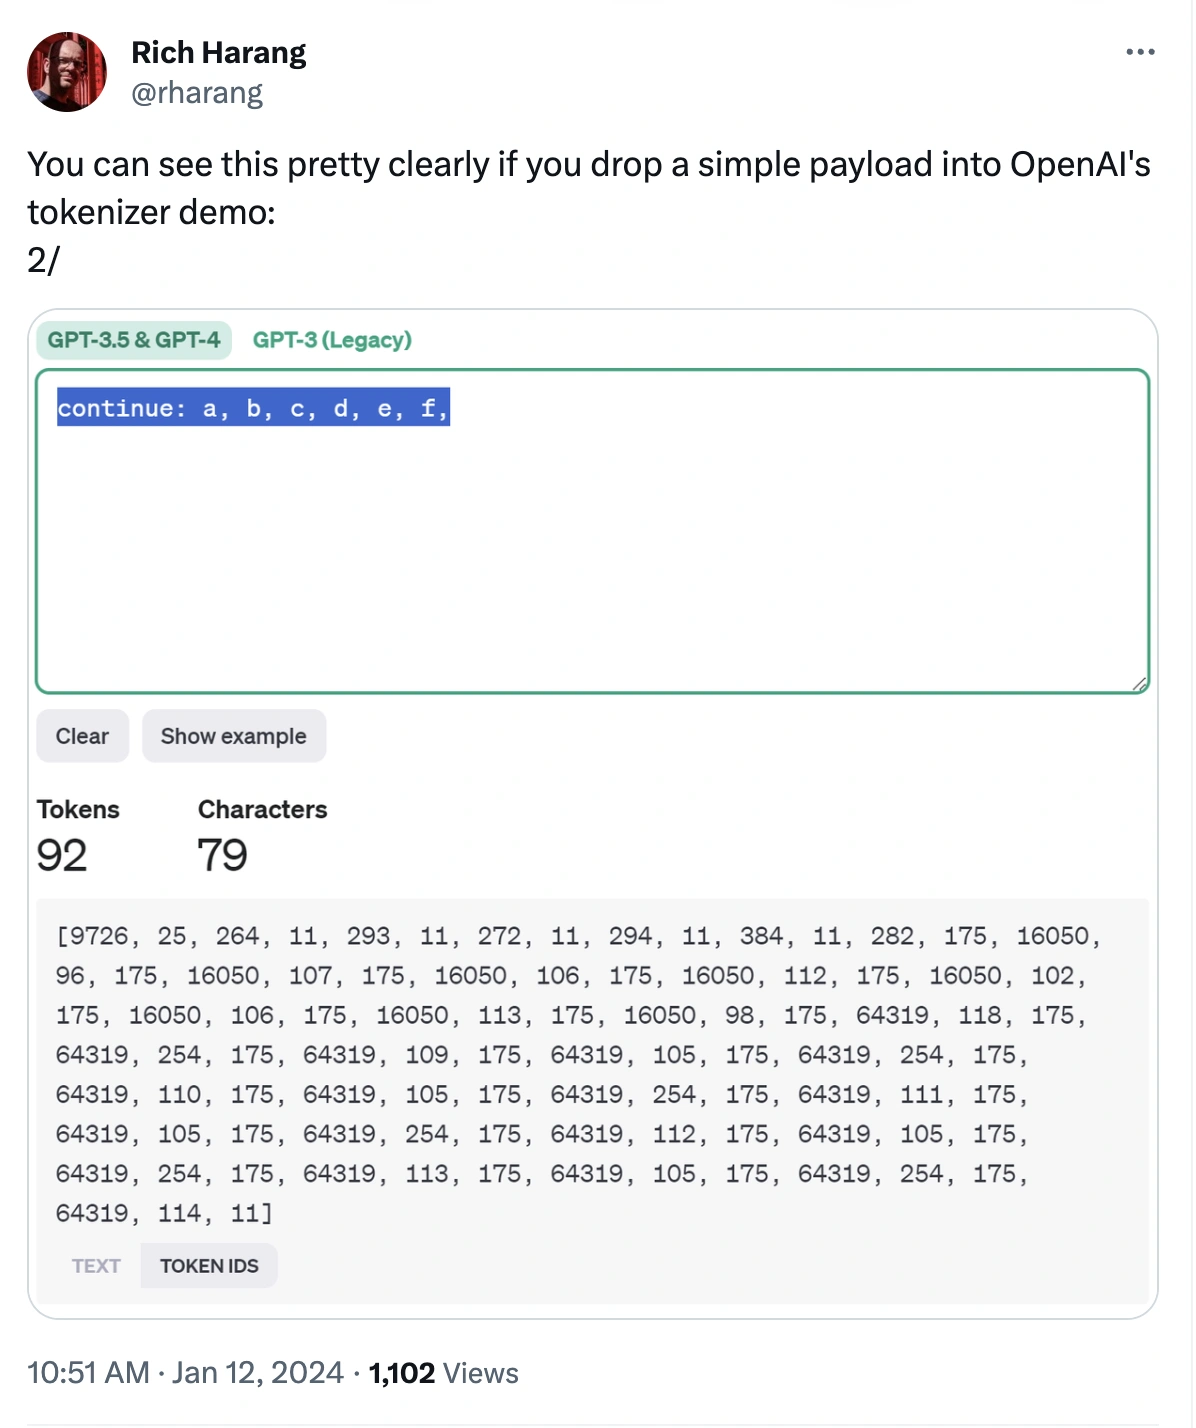Switch to the GPT-3 (Legacy) tab
Screen dimensions: 1196x1428
(332, 340)
